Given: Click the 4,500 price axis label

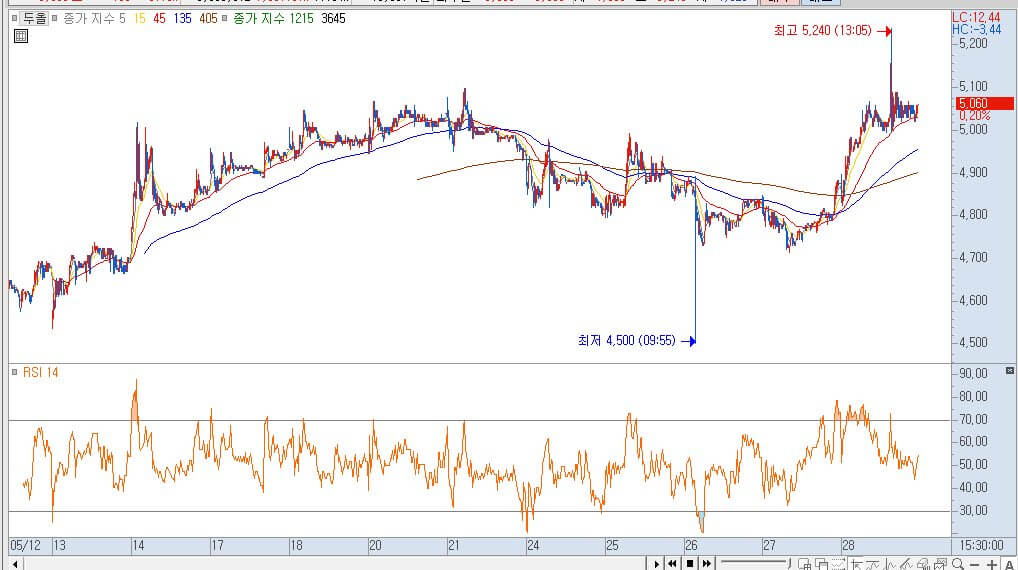Looking at the screenshot, I should [973, 343].
